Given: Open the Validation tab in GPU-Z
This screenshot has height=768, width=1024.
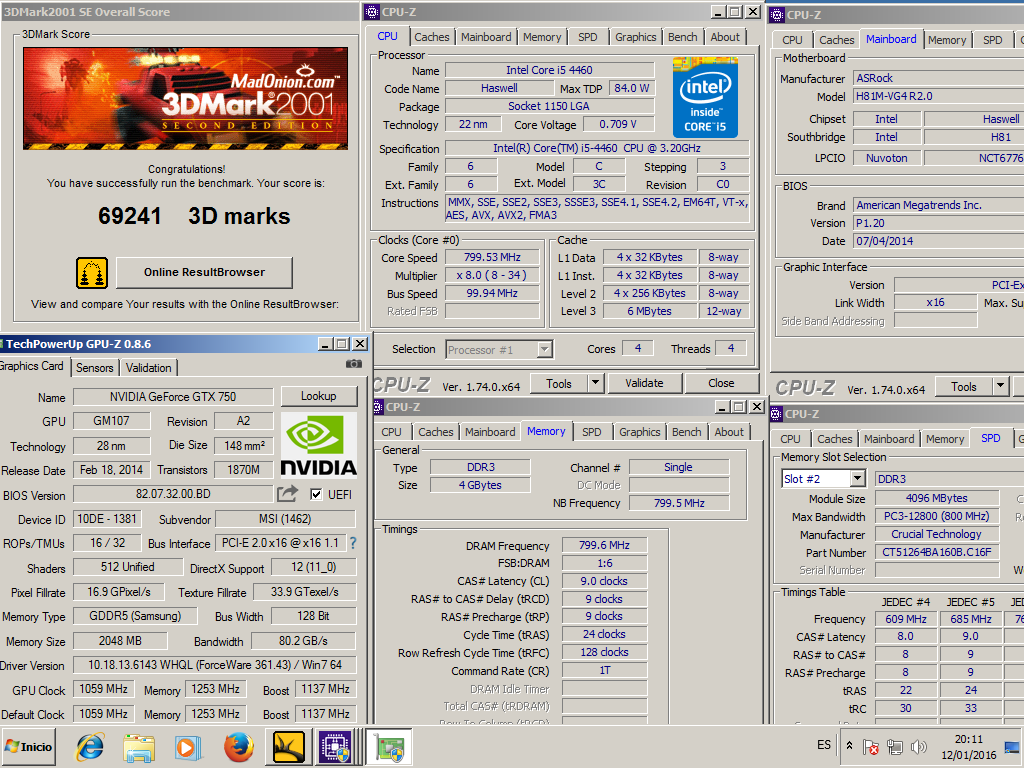Looking at the screenshot, I should tap(148, 368).
